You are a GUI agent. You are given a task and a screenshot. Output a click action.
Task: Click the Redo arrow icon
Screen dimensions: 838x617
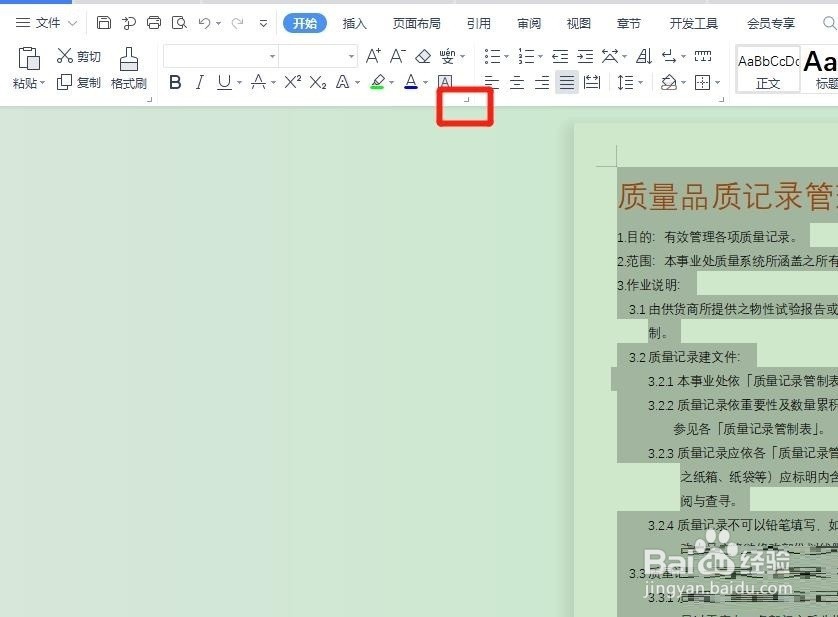pyautogui.click(x=238, y=23)
